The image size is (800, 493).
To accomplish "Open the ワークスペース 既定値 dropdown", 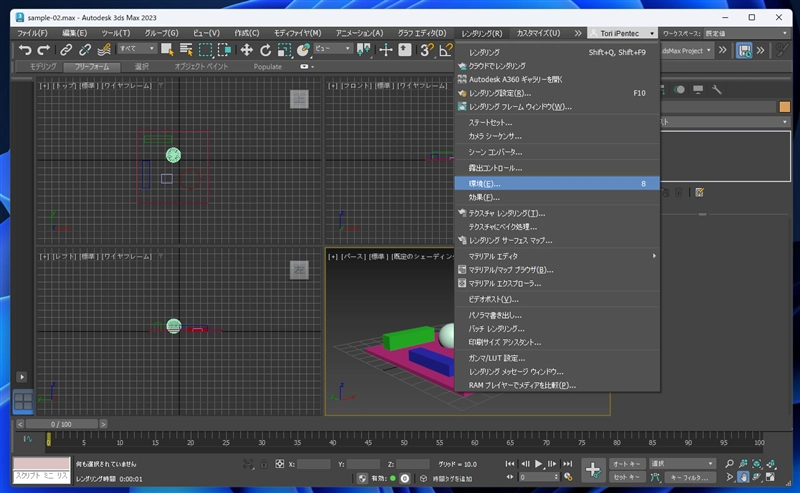I will [x=746, y=33].
